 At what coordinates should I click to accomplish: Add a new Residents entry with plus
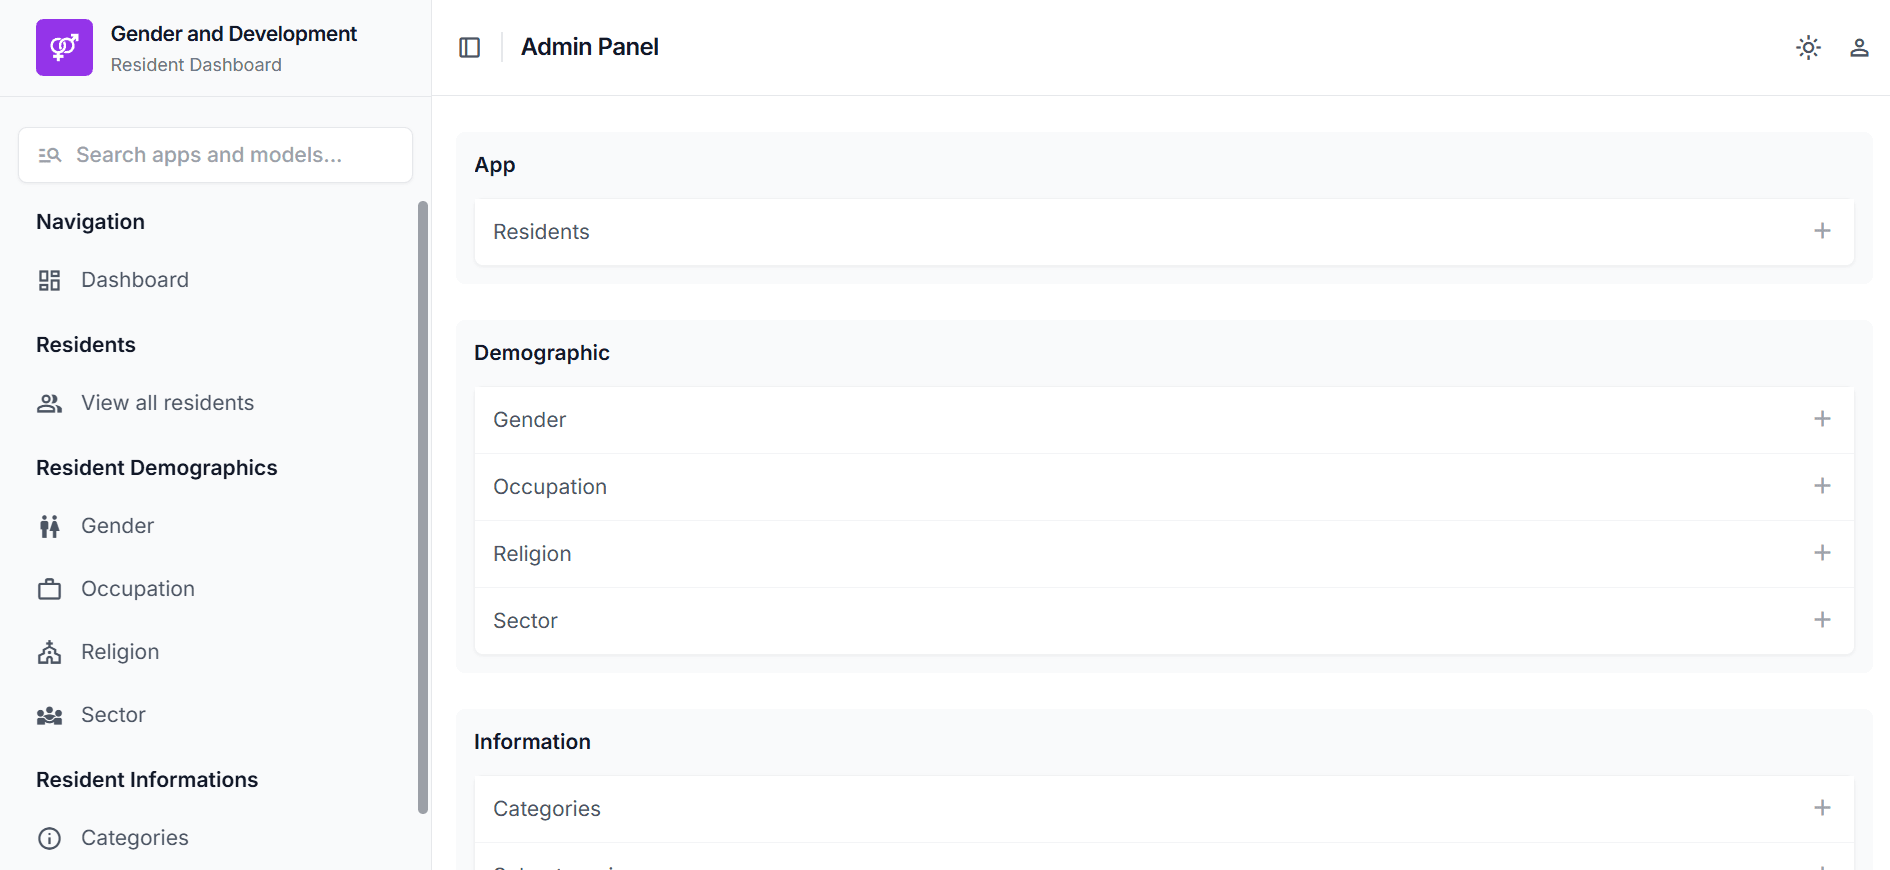[1822, 231]
